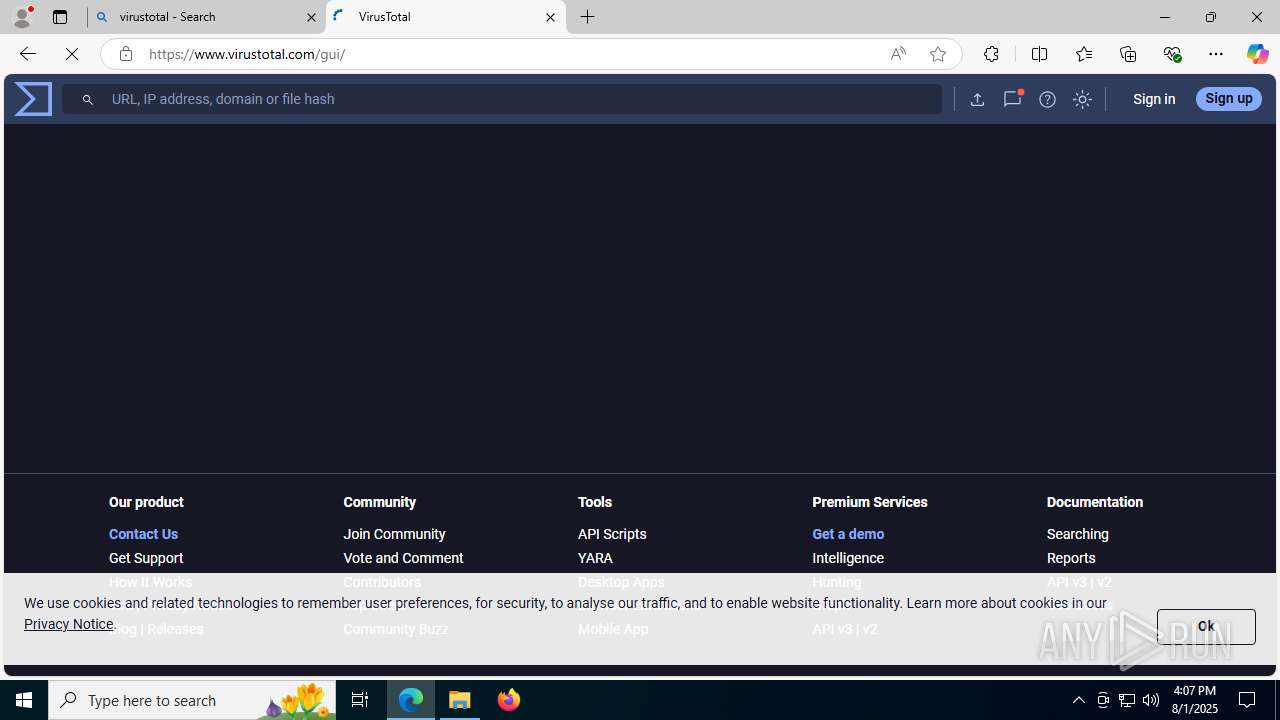Open the Copilot icon
Screen dimensions: 1280x720
[x=1257, y=54]
